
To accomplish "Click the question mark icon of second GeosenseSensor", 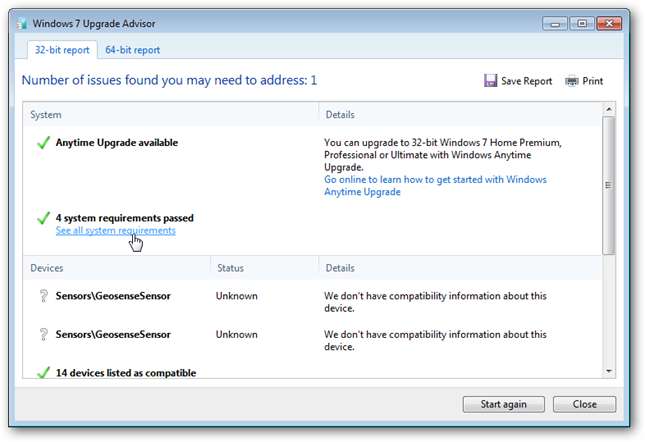I will click(x=43, y=334).
